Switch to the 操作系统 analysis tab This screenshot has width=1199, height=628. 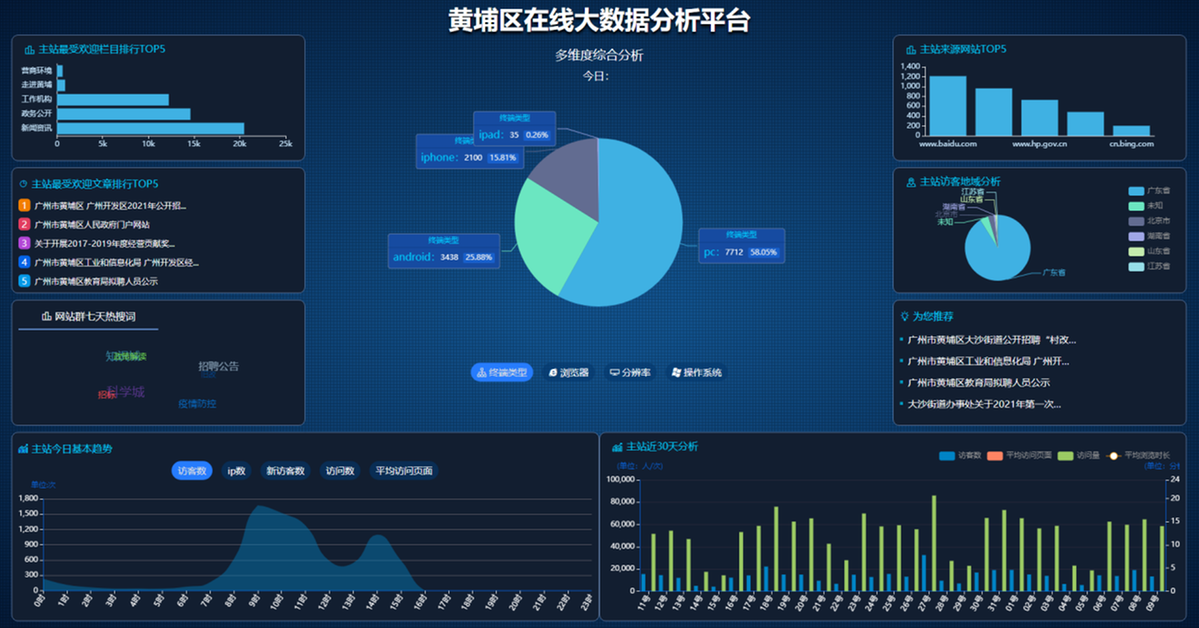click(x=696, y=372)
